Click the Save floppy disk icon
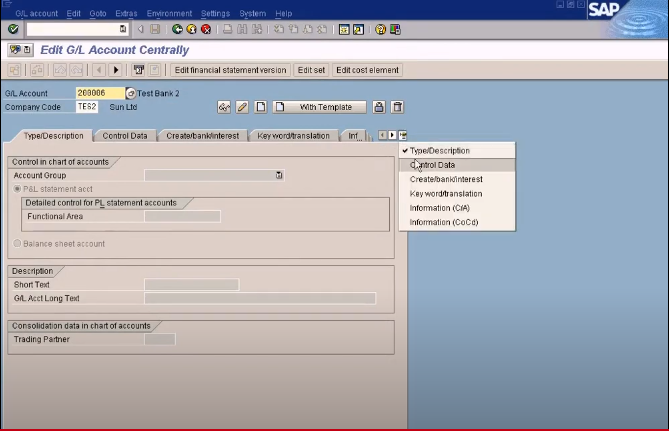This screenshot has height=431, width=669. coord(155,29)
